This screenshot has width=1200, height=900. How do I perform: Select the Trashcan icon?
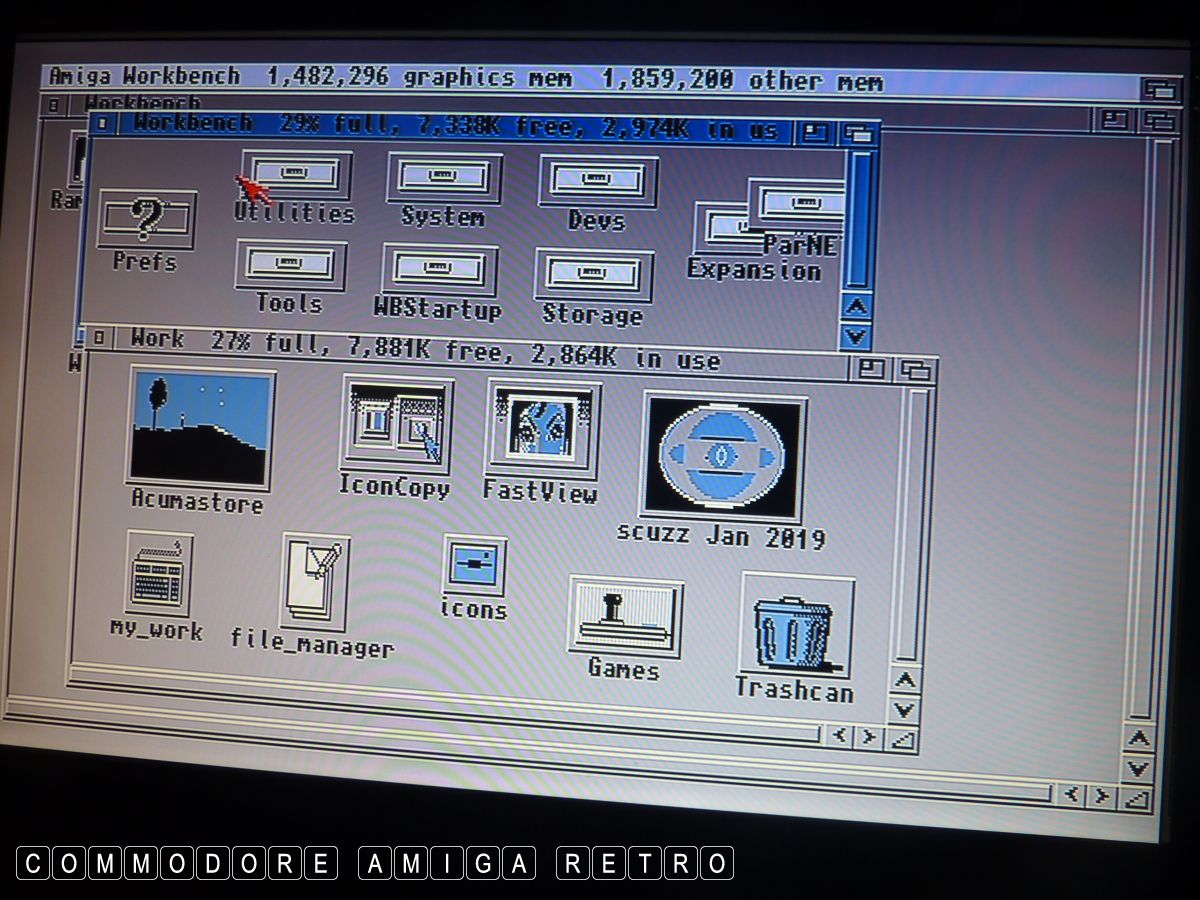click(796, 625)
